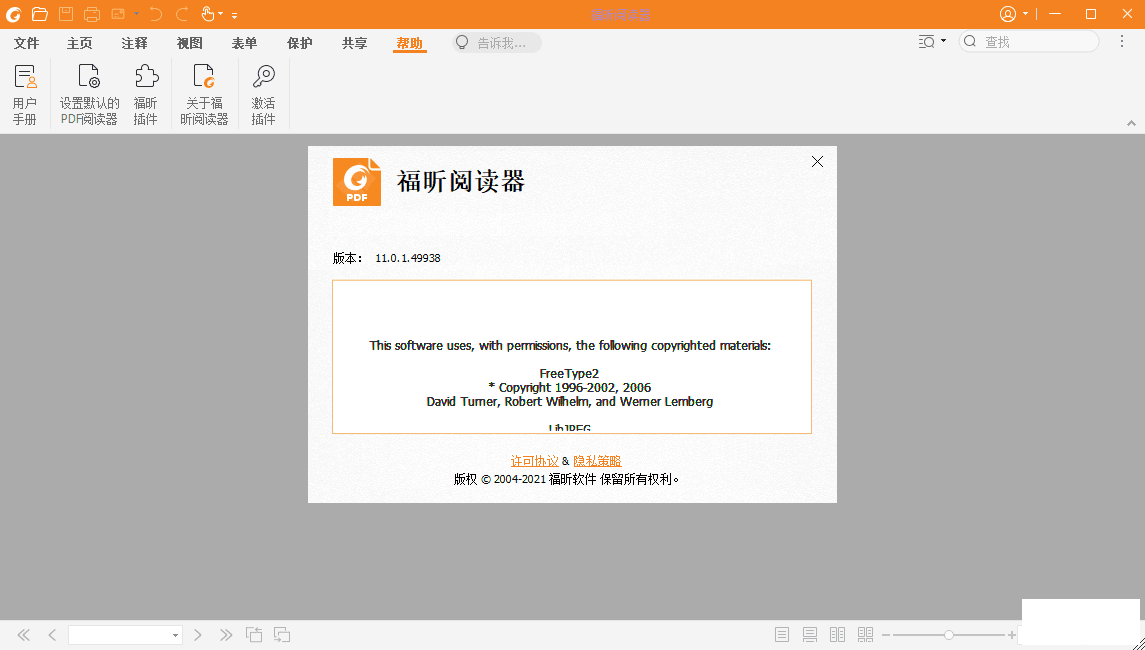The image size is (1145, 650).
Task: Click the zoom in plus button
Action: (1012, 635)
